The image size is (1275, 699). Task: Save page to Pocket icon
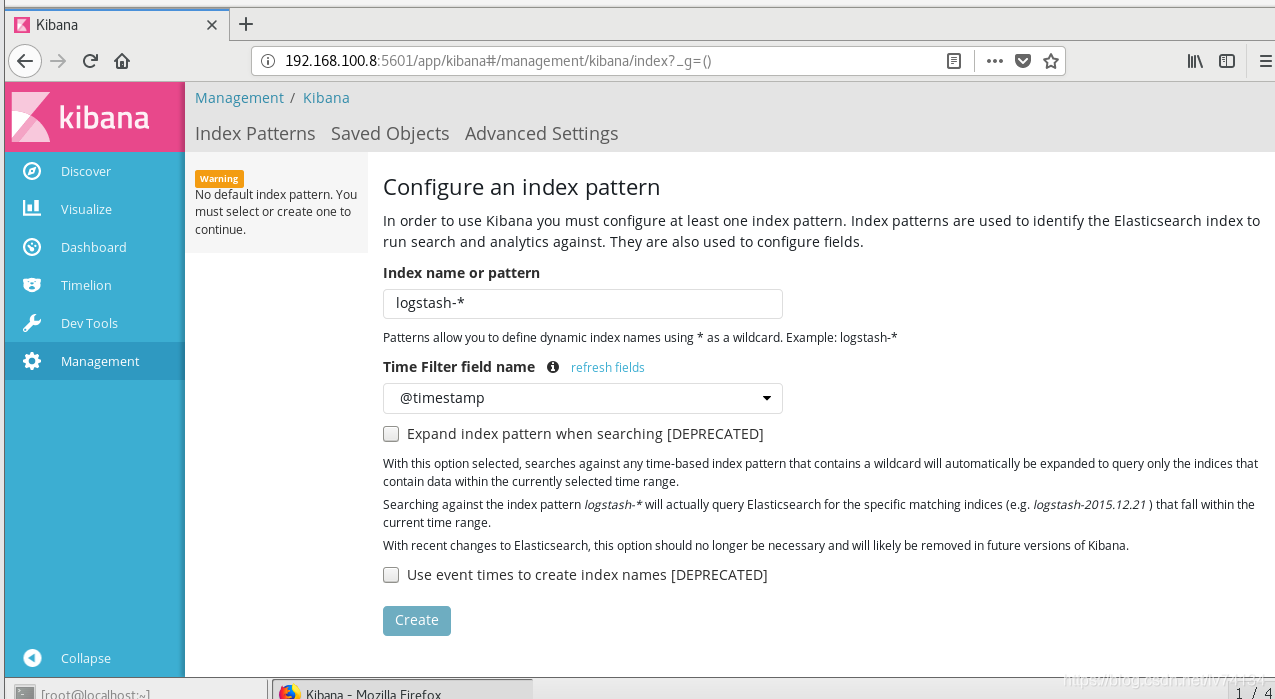coord(1023,61)
